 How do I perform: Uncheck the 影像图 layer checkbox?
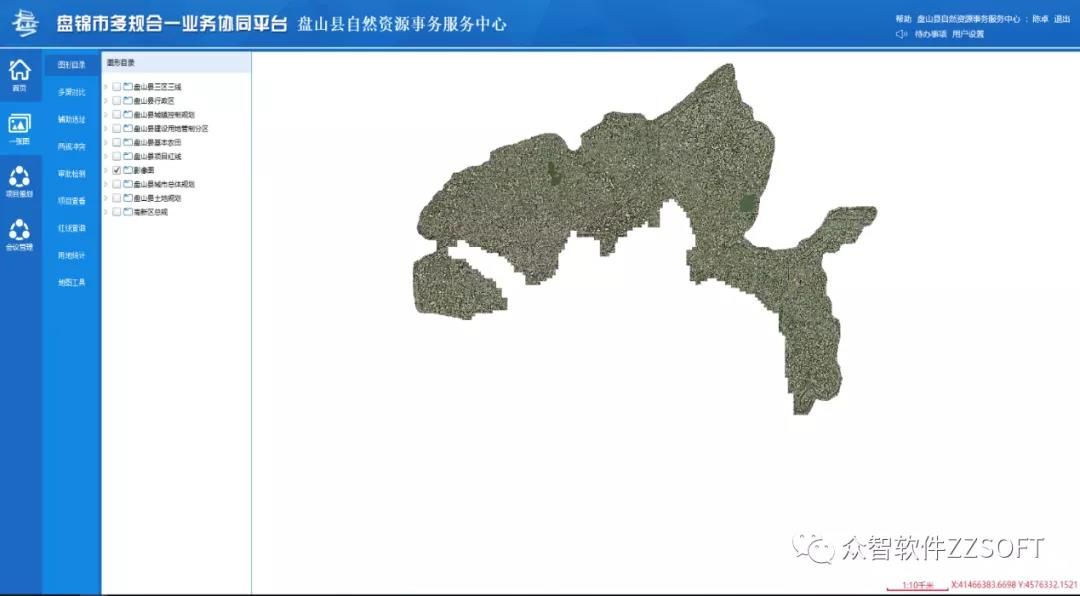(x=114, y=170)
